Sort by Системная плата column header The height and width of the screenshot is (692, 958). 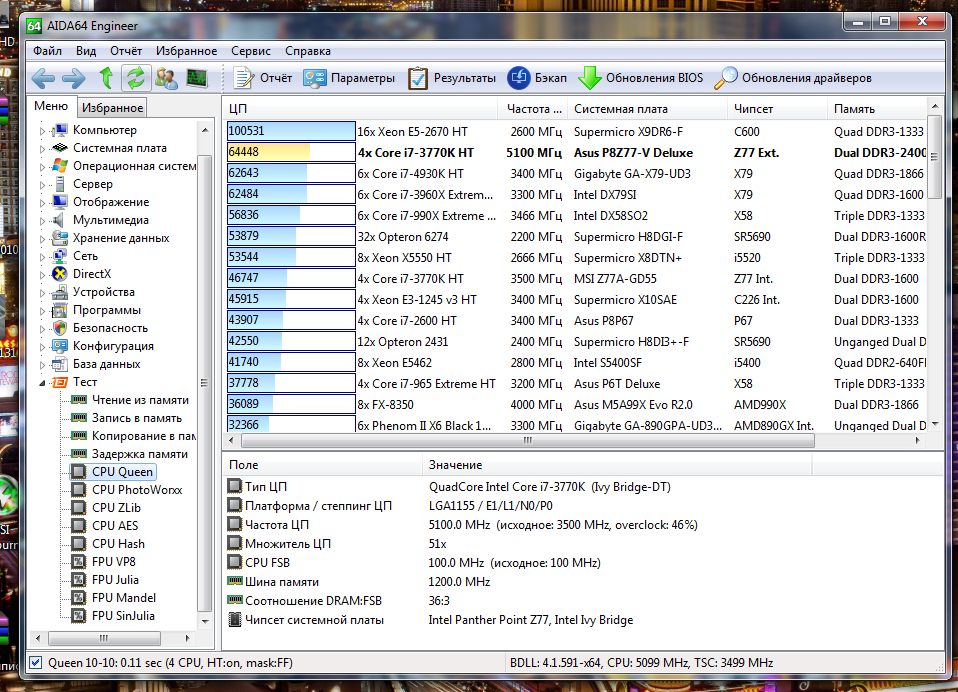(648, 109)
